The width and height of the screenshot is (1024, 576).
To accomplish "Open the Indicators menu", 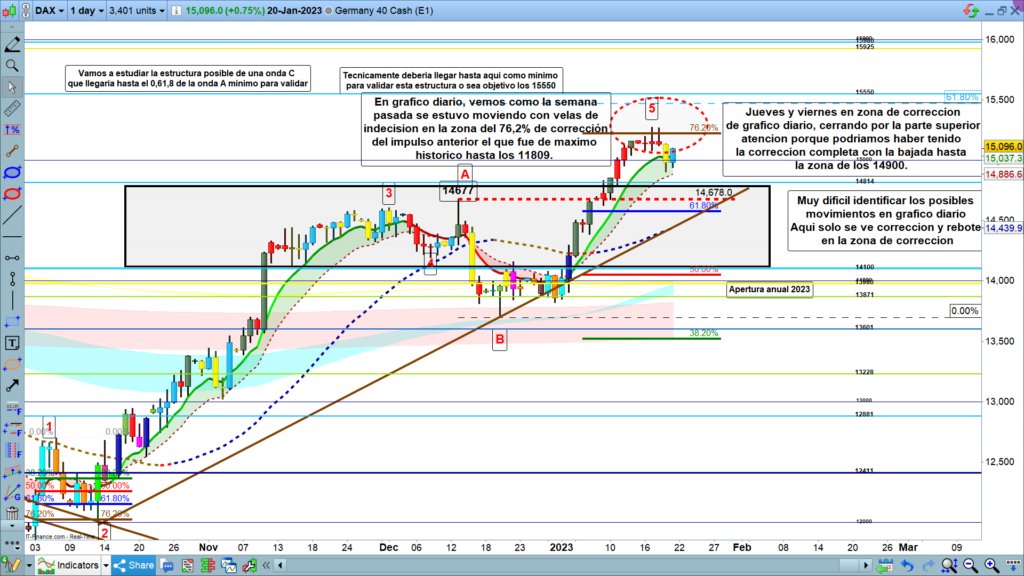I will 70,566.
